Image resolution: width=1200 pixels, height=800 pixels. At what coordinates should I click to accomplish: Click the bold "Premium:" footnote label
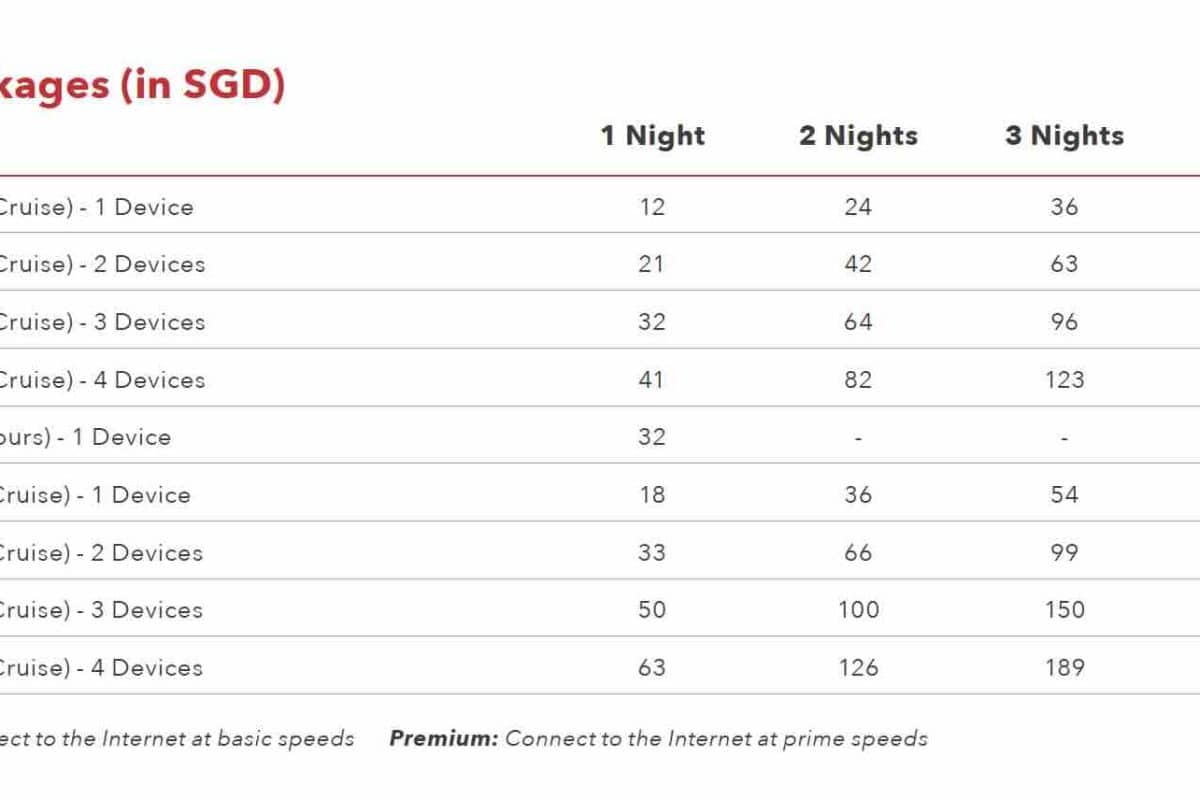click(443, 739)
